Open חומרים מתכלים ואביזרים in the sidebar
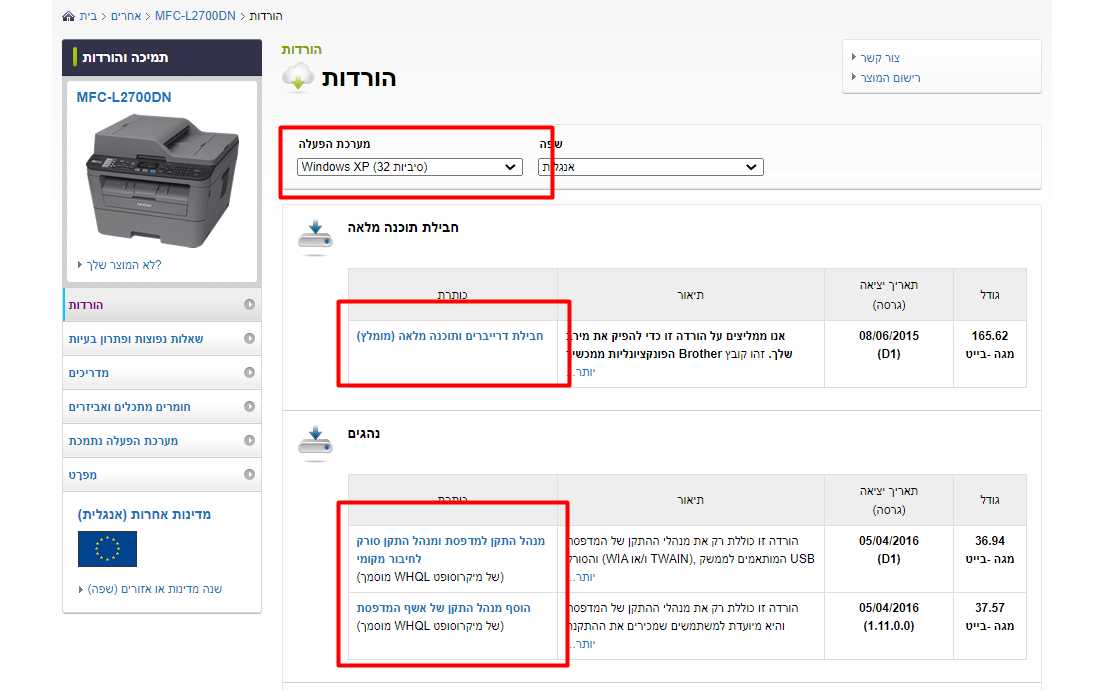The height and width of the screenshot is (691, 1120). [x=162, y=407]
